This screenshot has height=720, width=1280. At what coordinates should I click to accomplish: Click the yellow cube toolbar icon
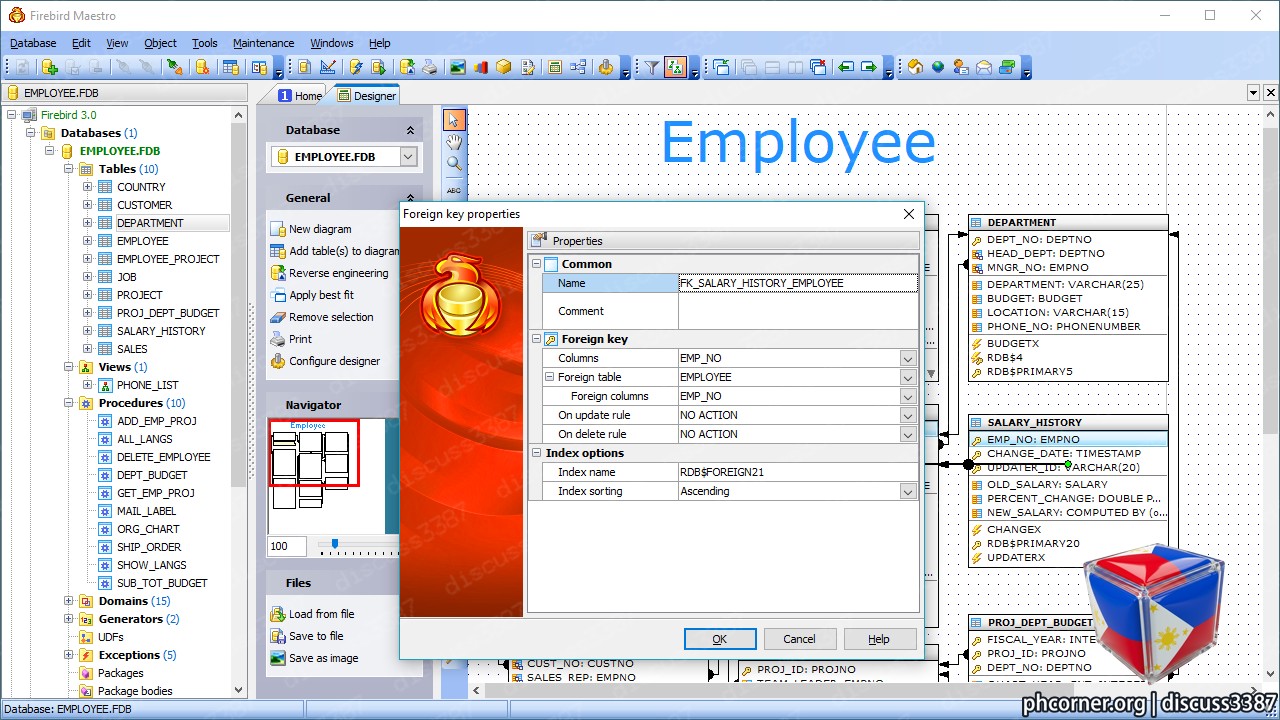504,67
